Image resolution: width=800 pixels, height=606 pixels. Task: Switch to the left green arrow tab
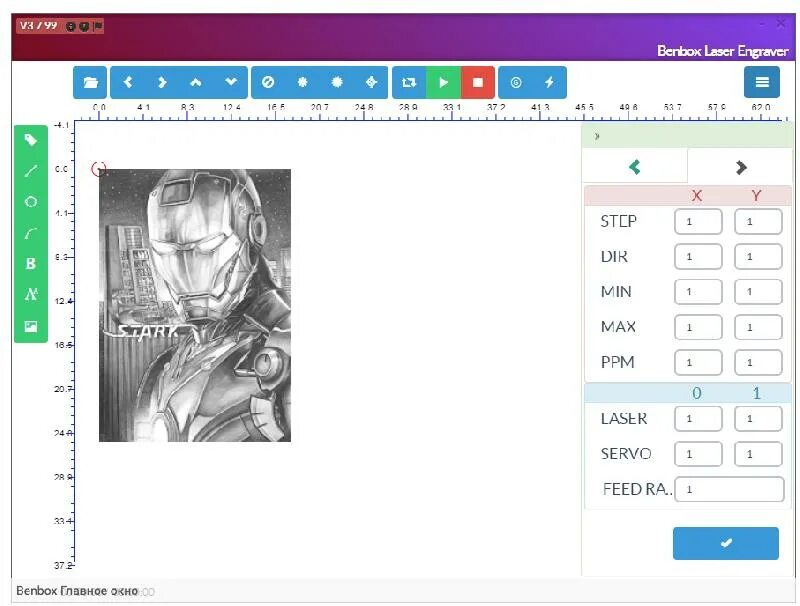(x=635, y=167)
